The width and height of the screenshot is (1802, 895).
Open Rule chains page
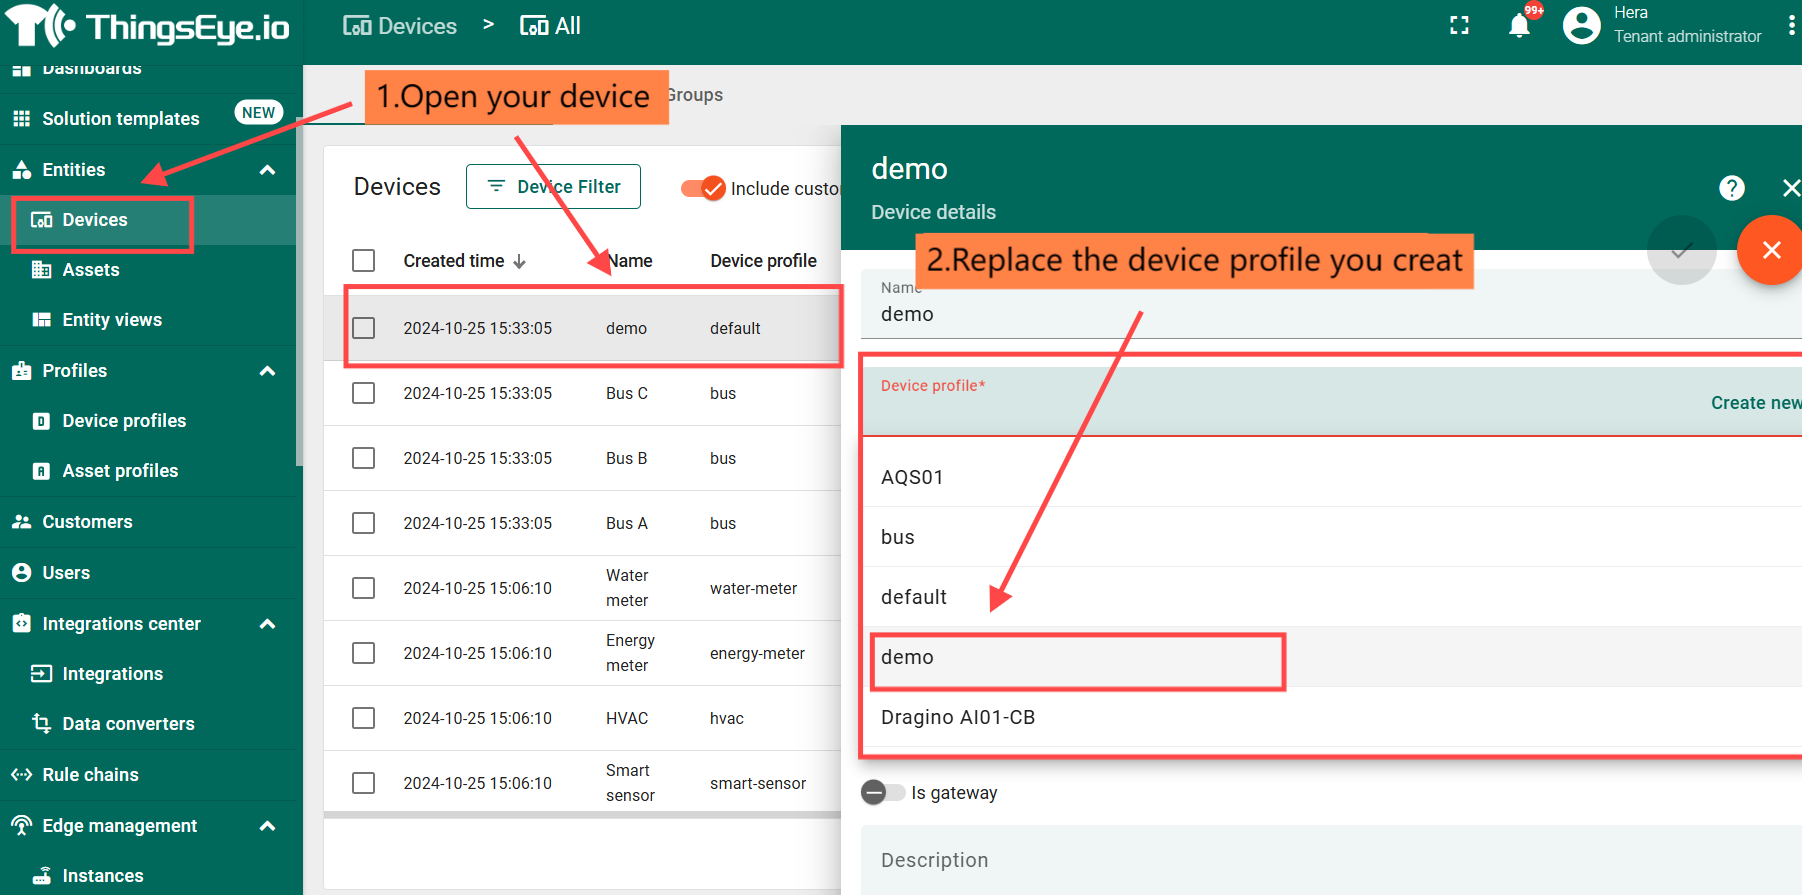tap(90, 775)
